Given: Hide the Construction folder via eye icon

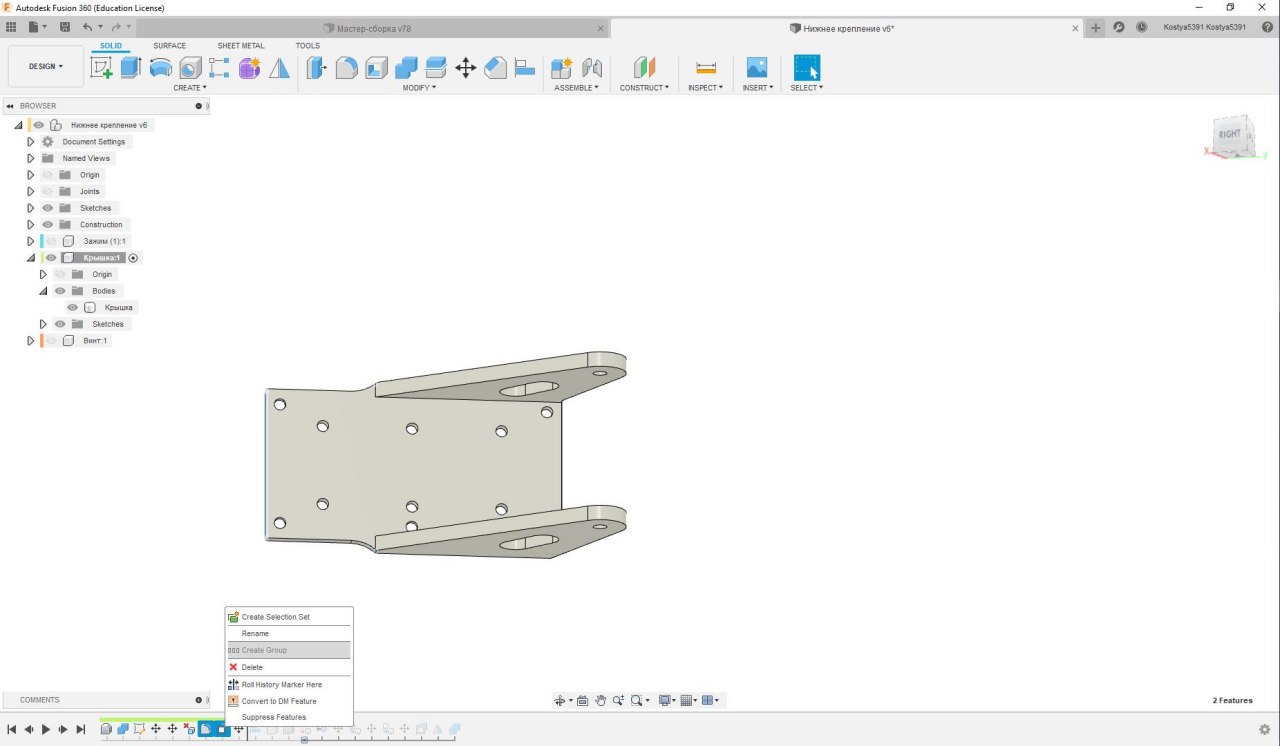Looking at the screenshot, I should pos(47,224).
